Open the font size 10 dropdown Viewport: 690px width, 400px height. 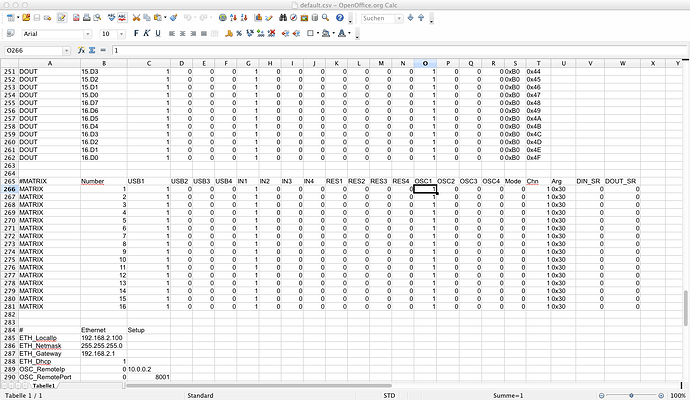(121, 34)
